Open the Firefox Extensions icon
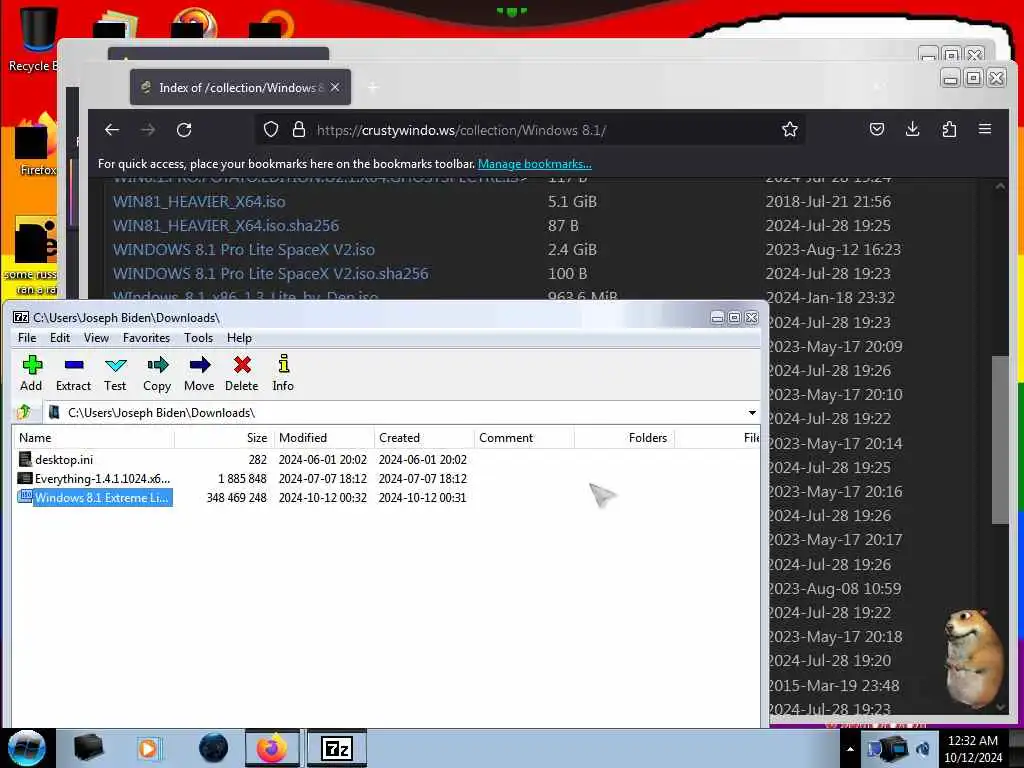The height and width of the screenshot is (768, 1024). pyautogui.click(x=949, y=129)
